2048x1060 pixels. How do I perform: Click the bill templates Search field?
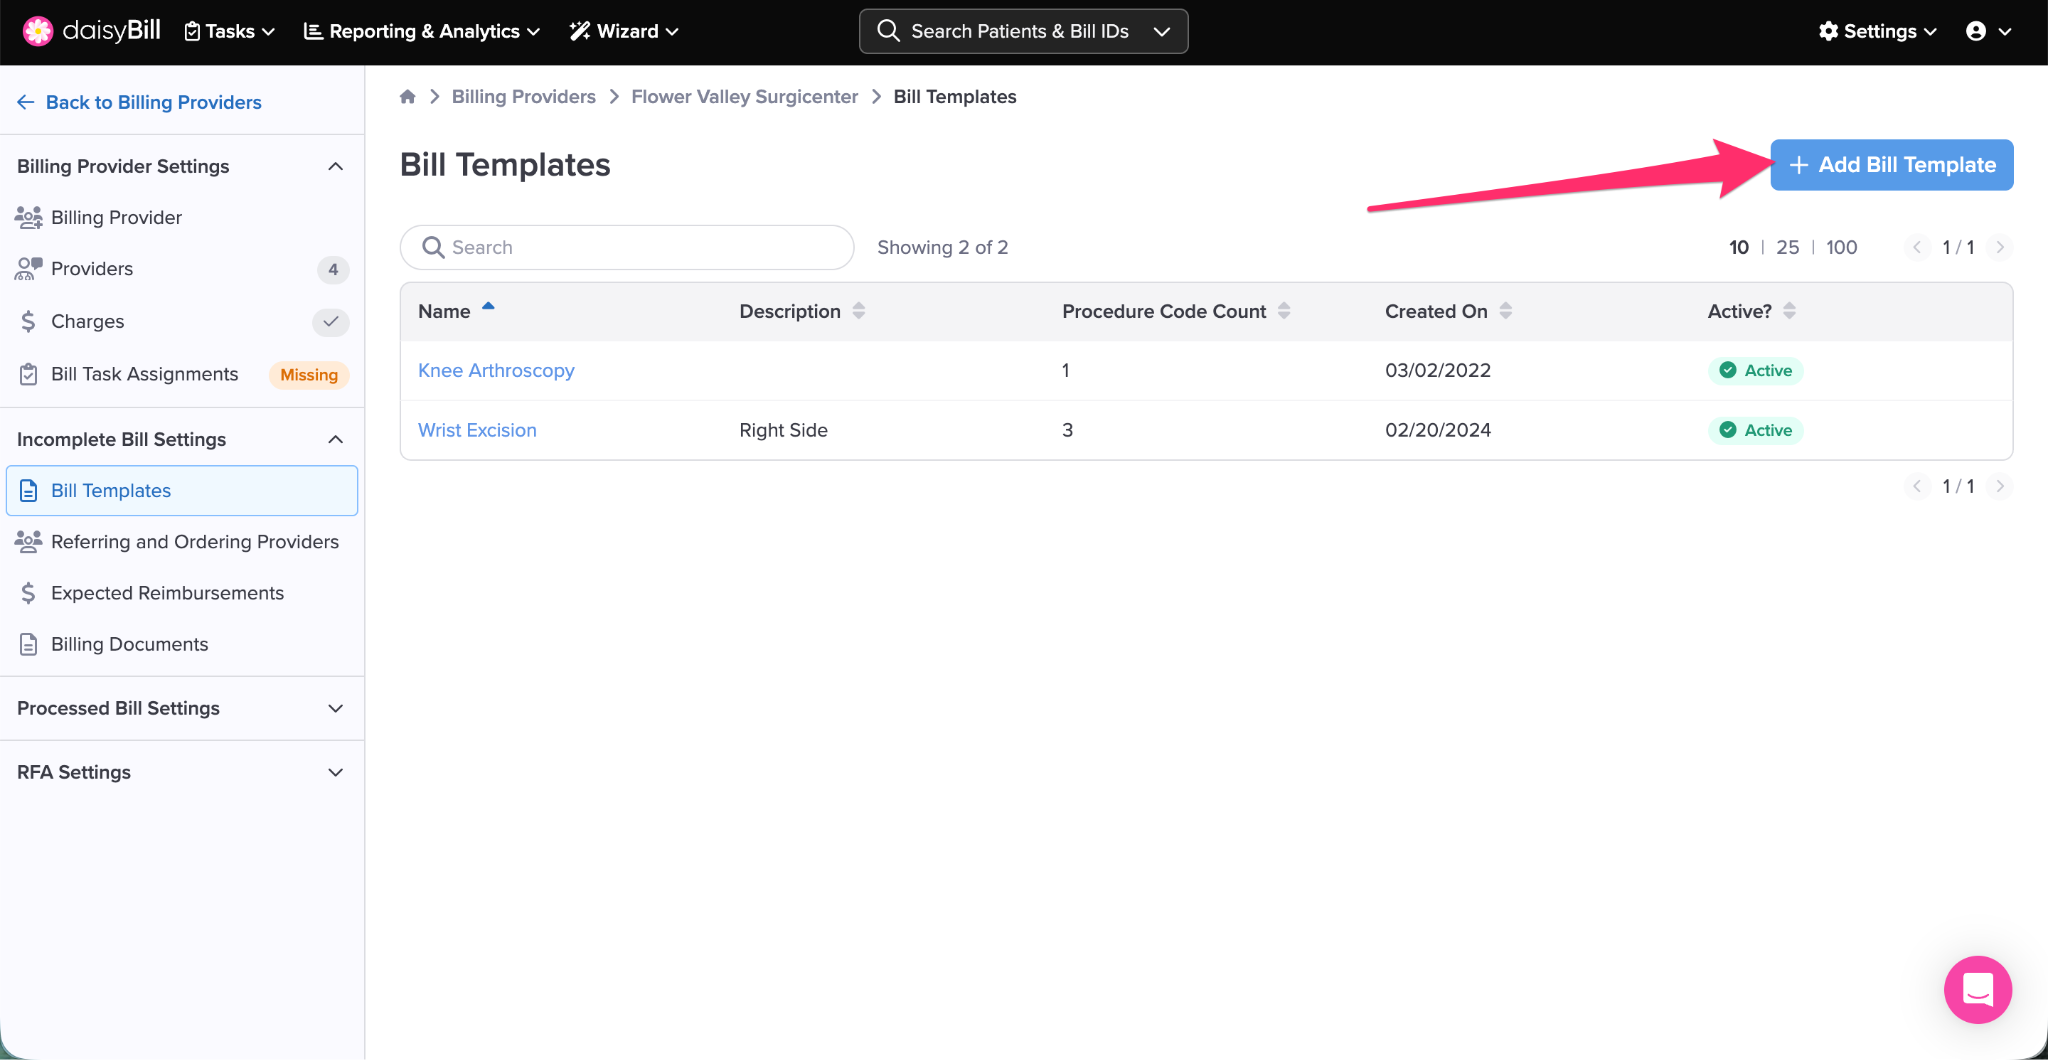627,247
